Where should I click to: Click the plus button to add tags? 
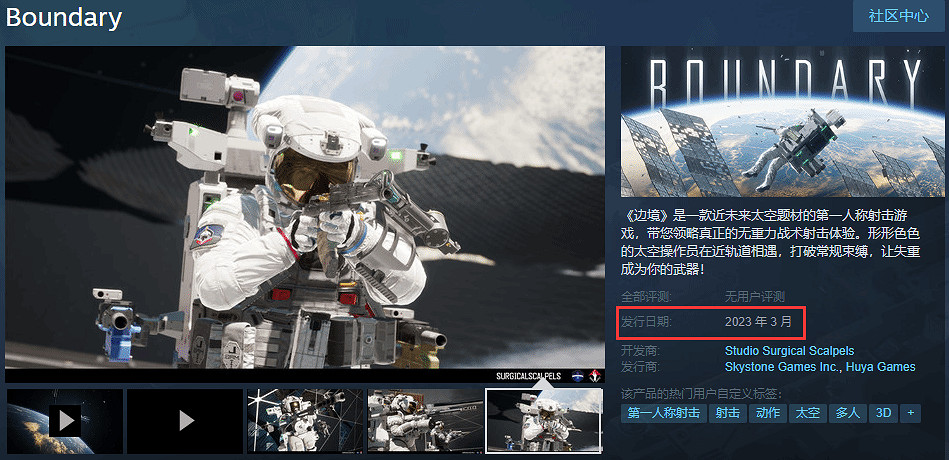(x=910, y=413)
